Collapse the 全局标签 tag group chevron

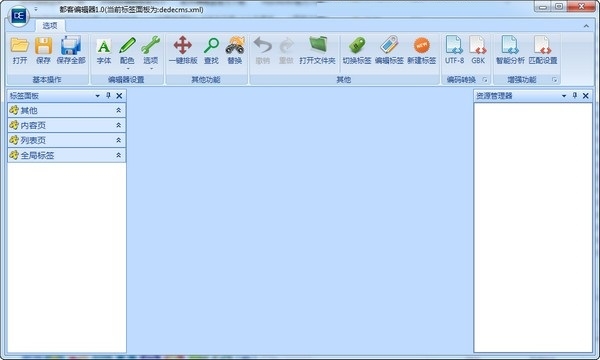click(119, 155)
